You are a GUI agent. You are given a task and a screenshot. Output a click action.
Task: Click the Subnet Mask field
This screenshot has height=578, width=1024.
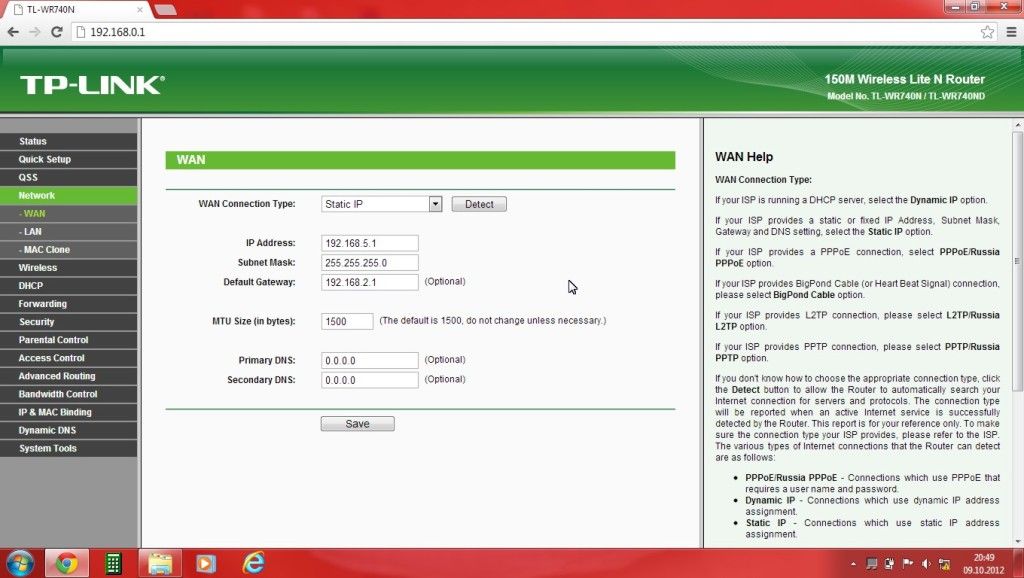pyautogui.click(x=370, y=263)
